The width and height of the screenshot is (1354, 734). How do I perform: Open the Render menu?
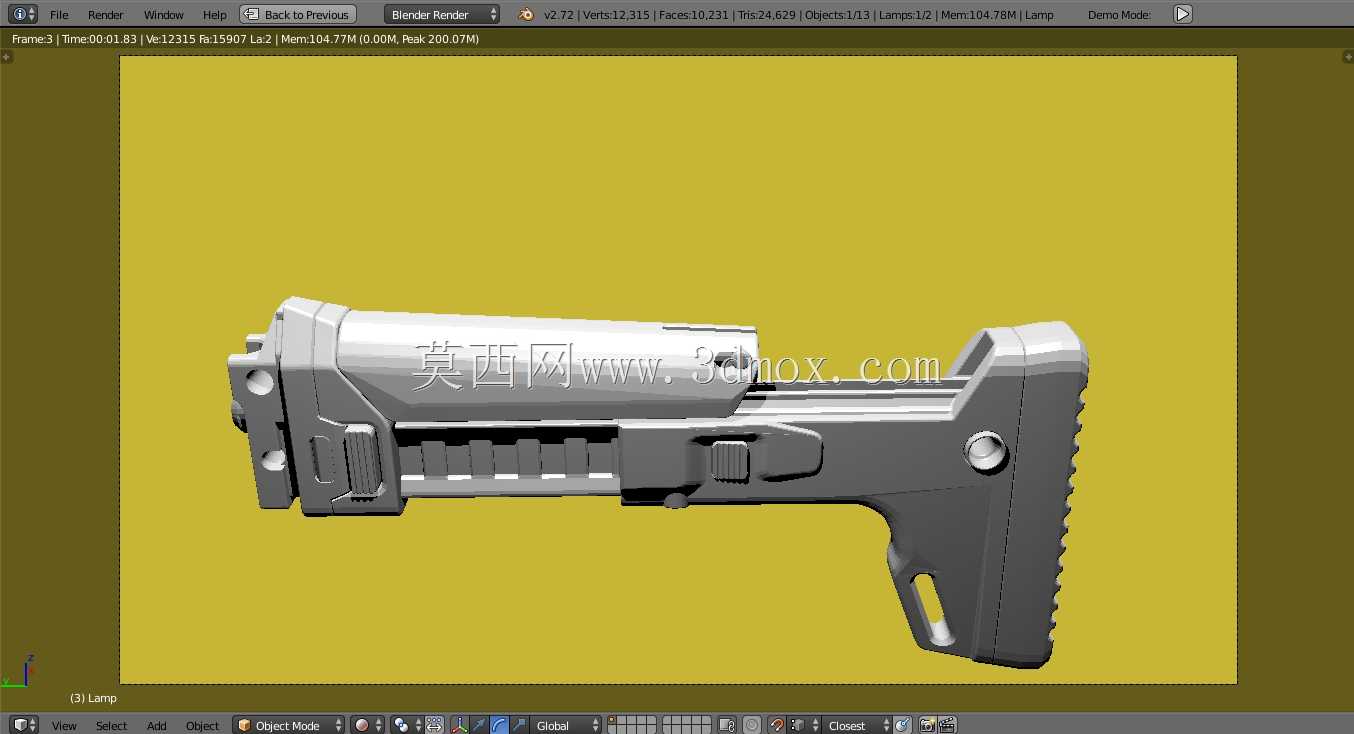(106, 15)
